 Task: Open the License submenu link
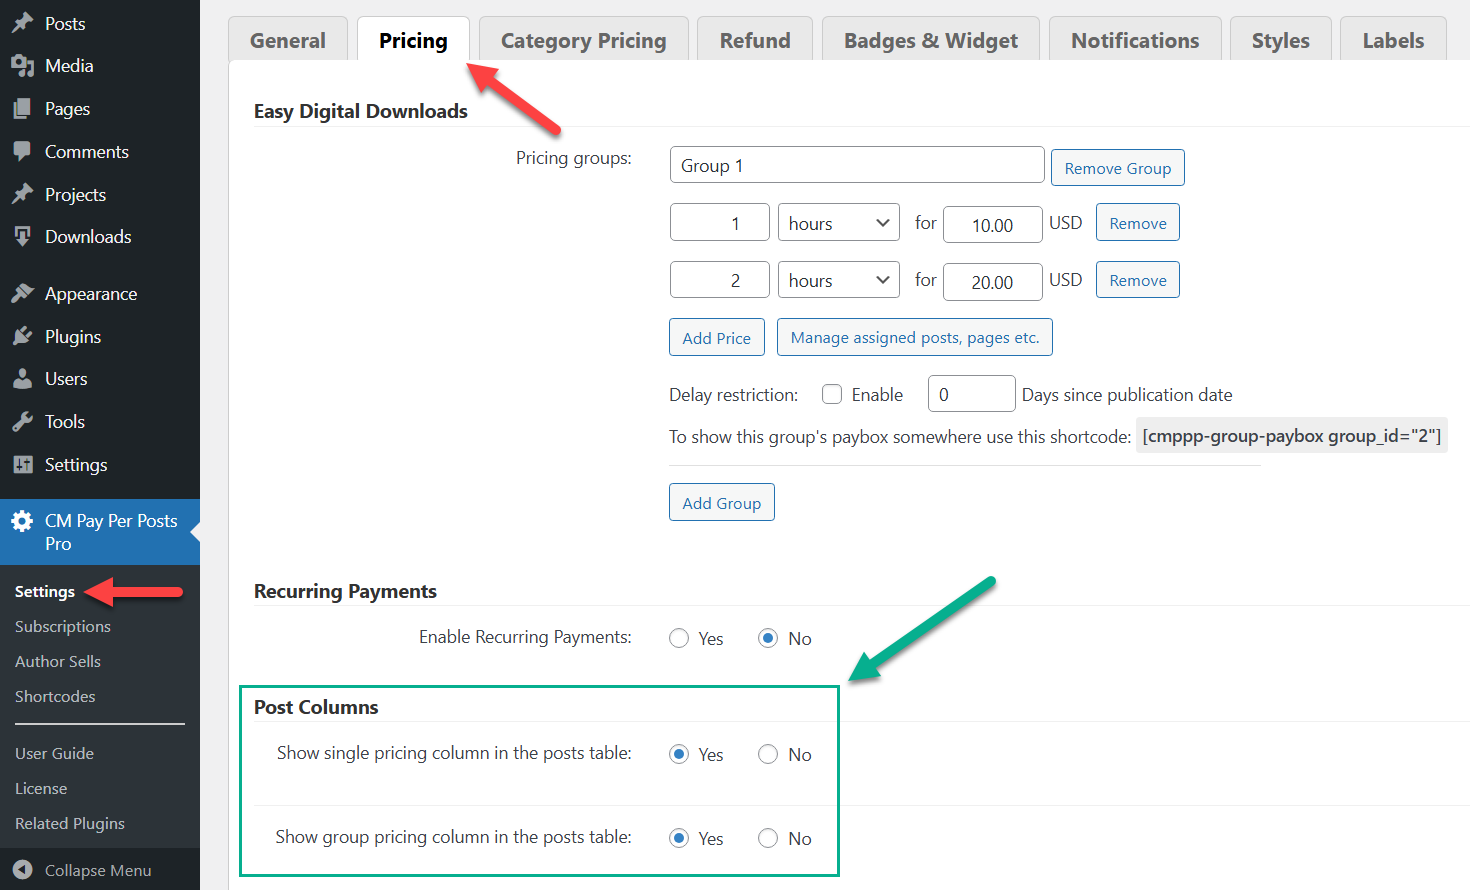41,789
